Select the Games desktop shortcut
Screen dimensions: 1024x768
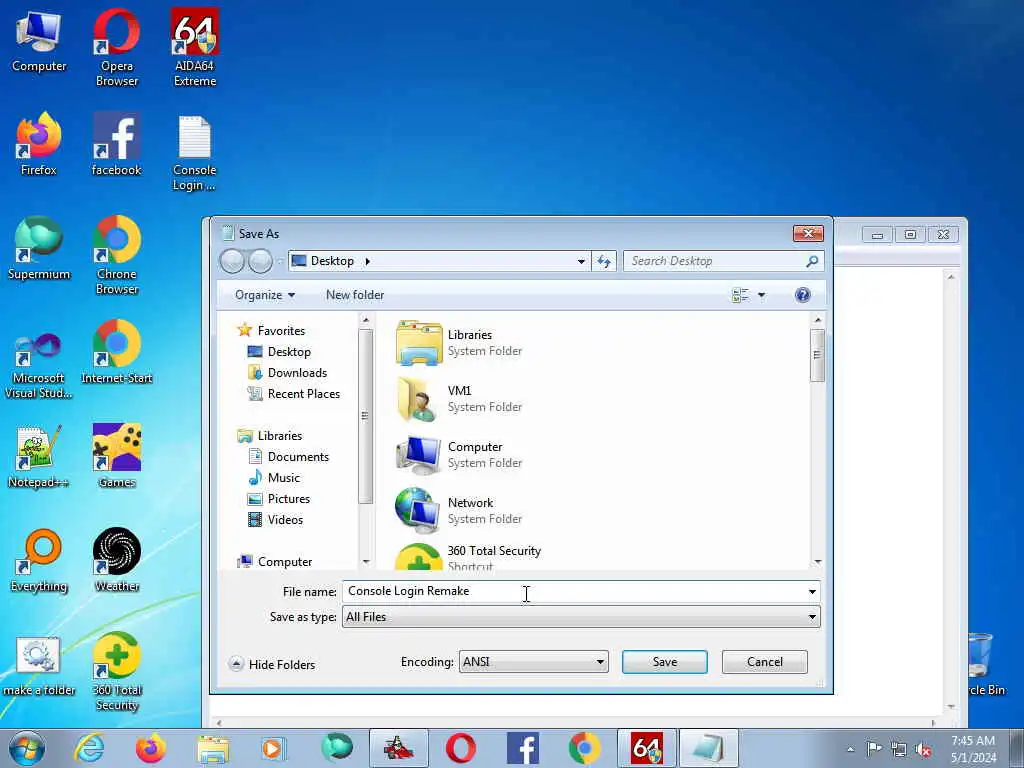coord(116,457)
